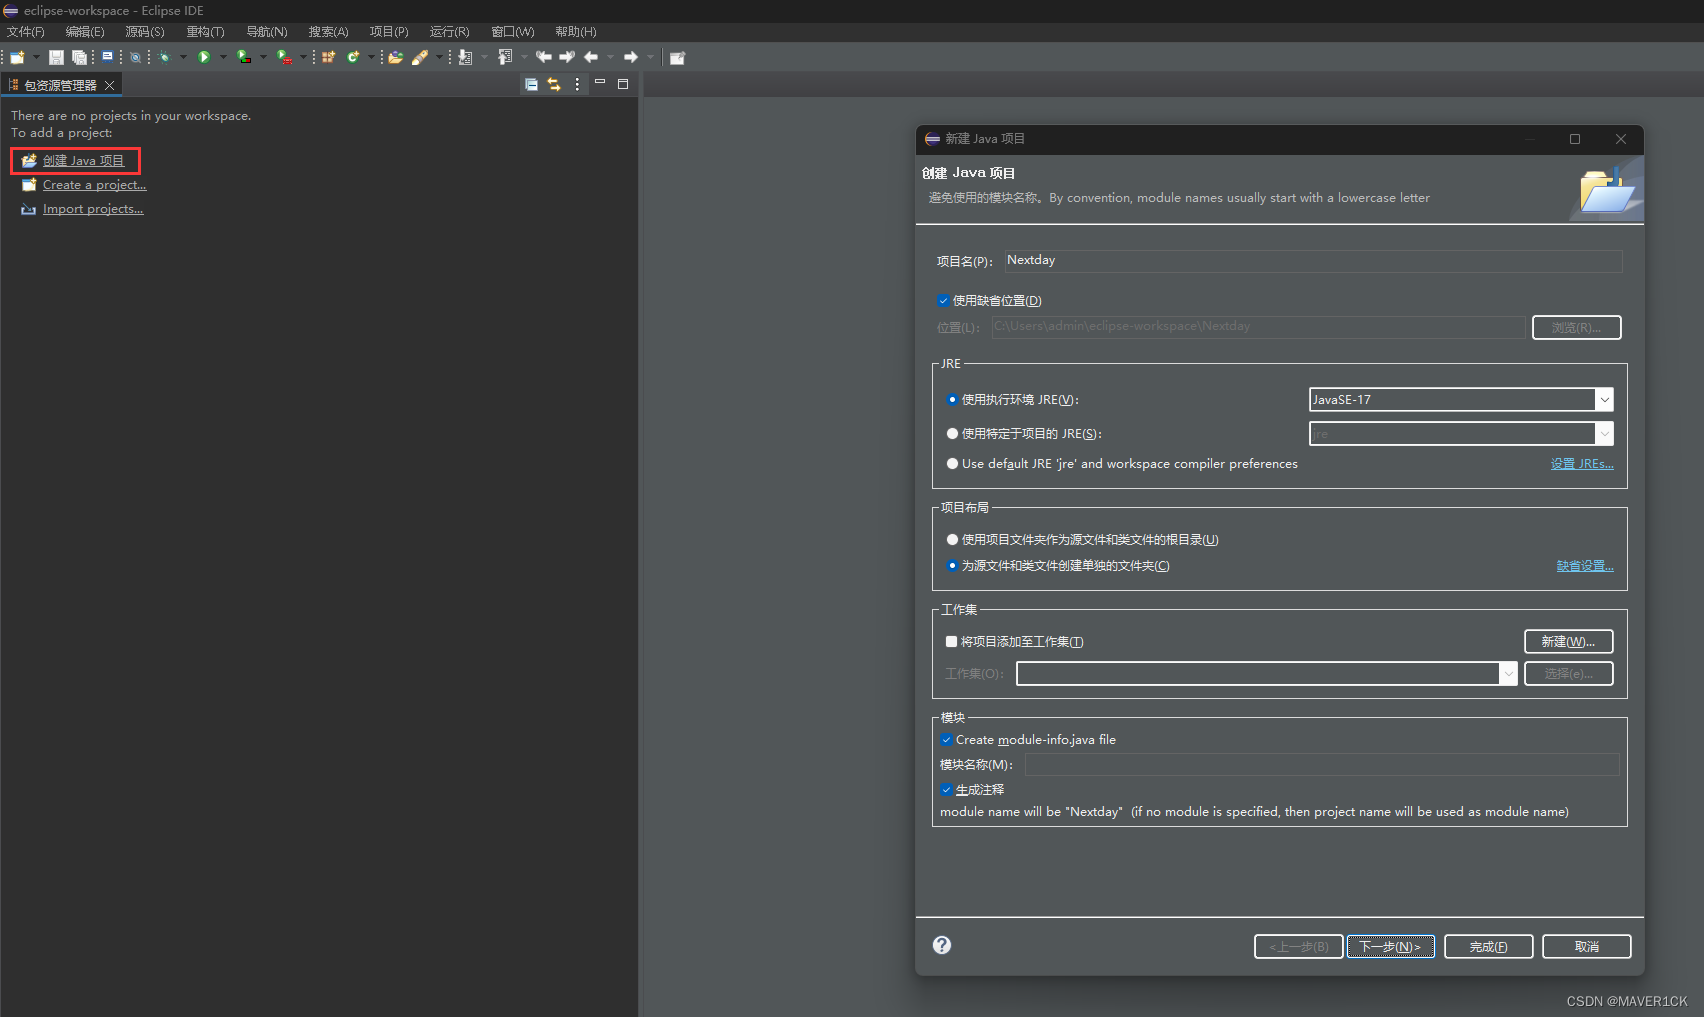Click the Forward navigation arrow icon

[x=630, y=57]
